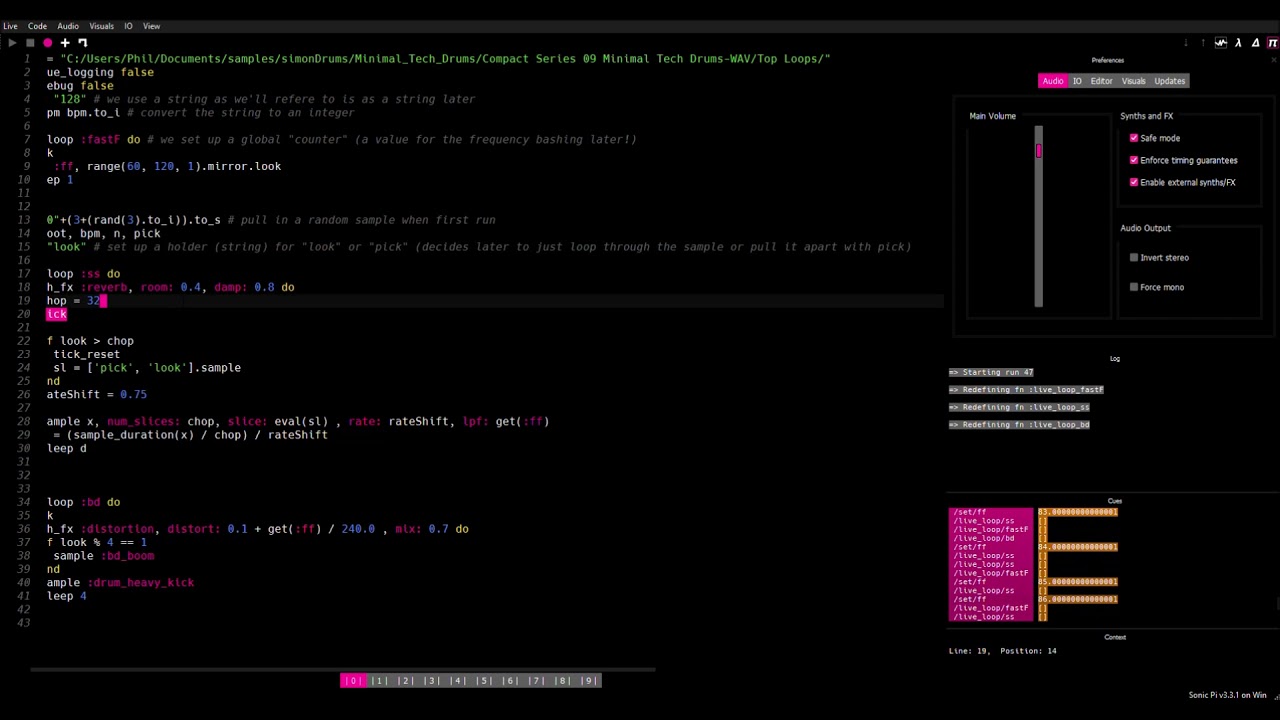Toggle the Scope waveform icon

1221,43
